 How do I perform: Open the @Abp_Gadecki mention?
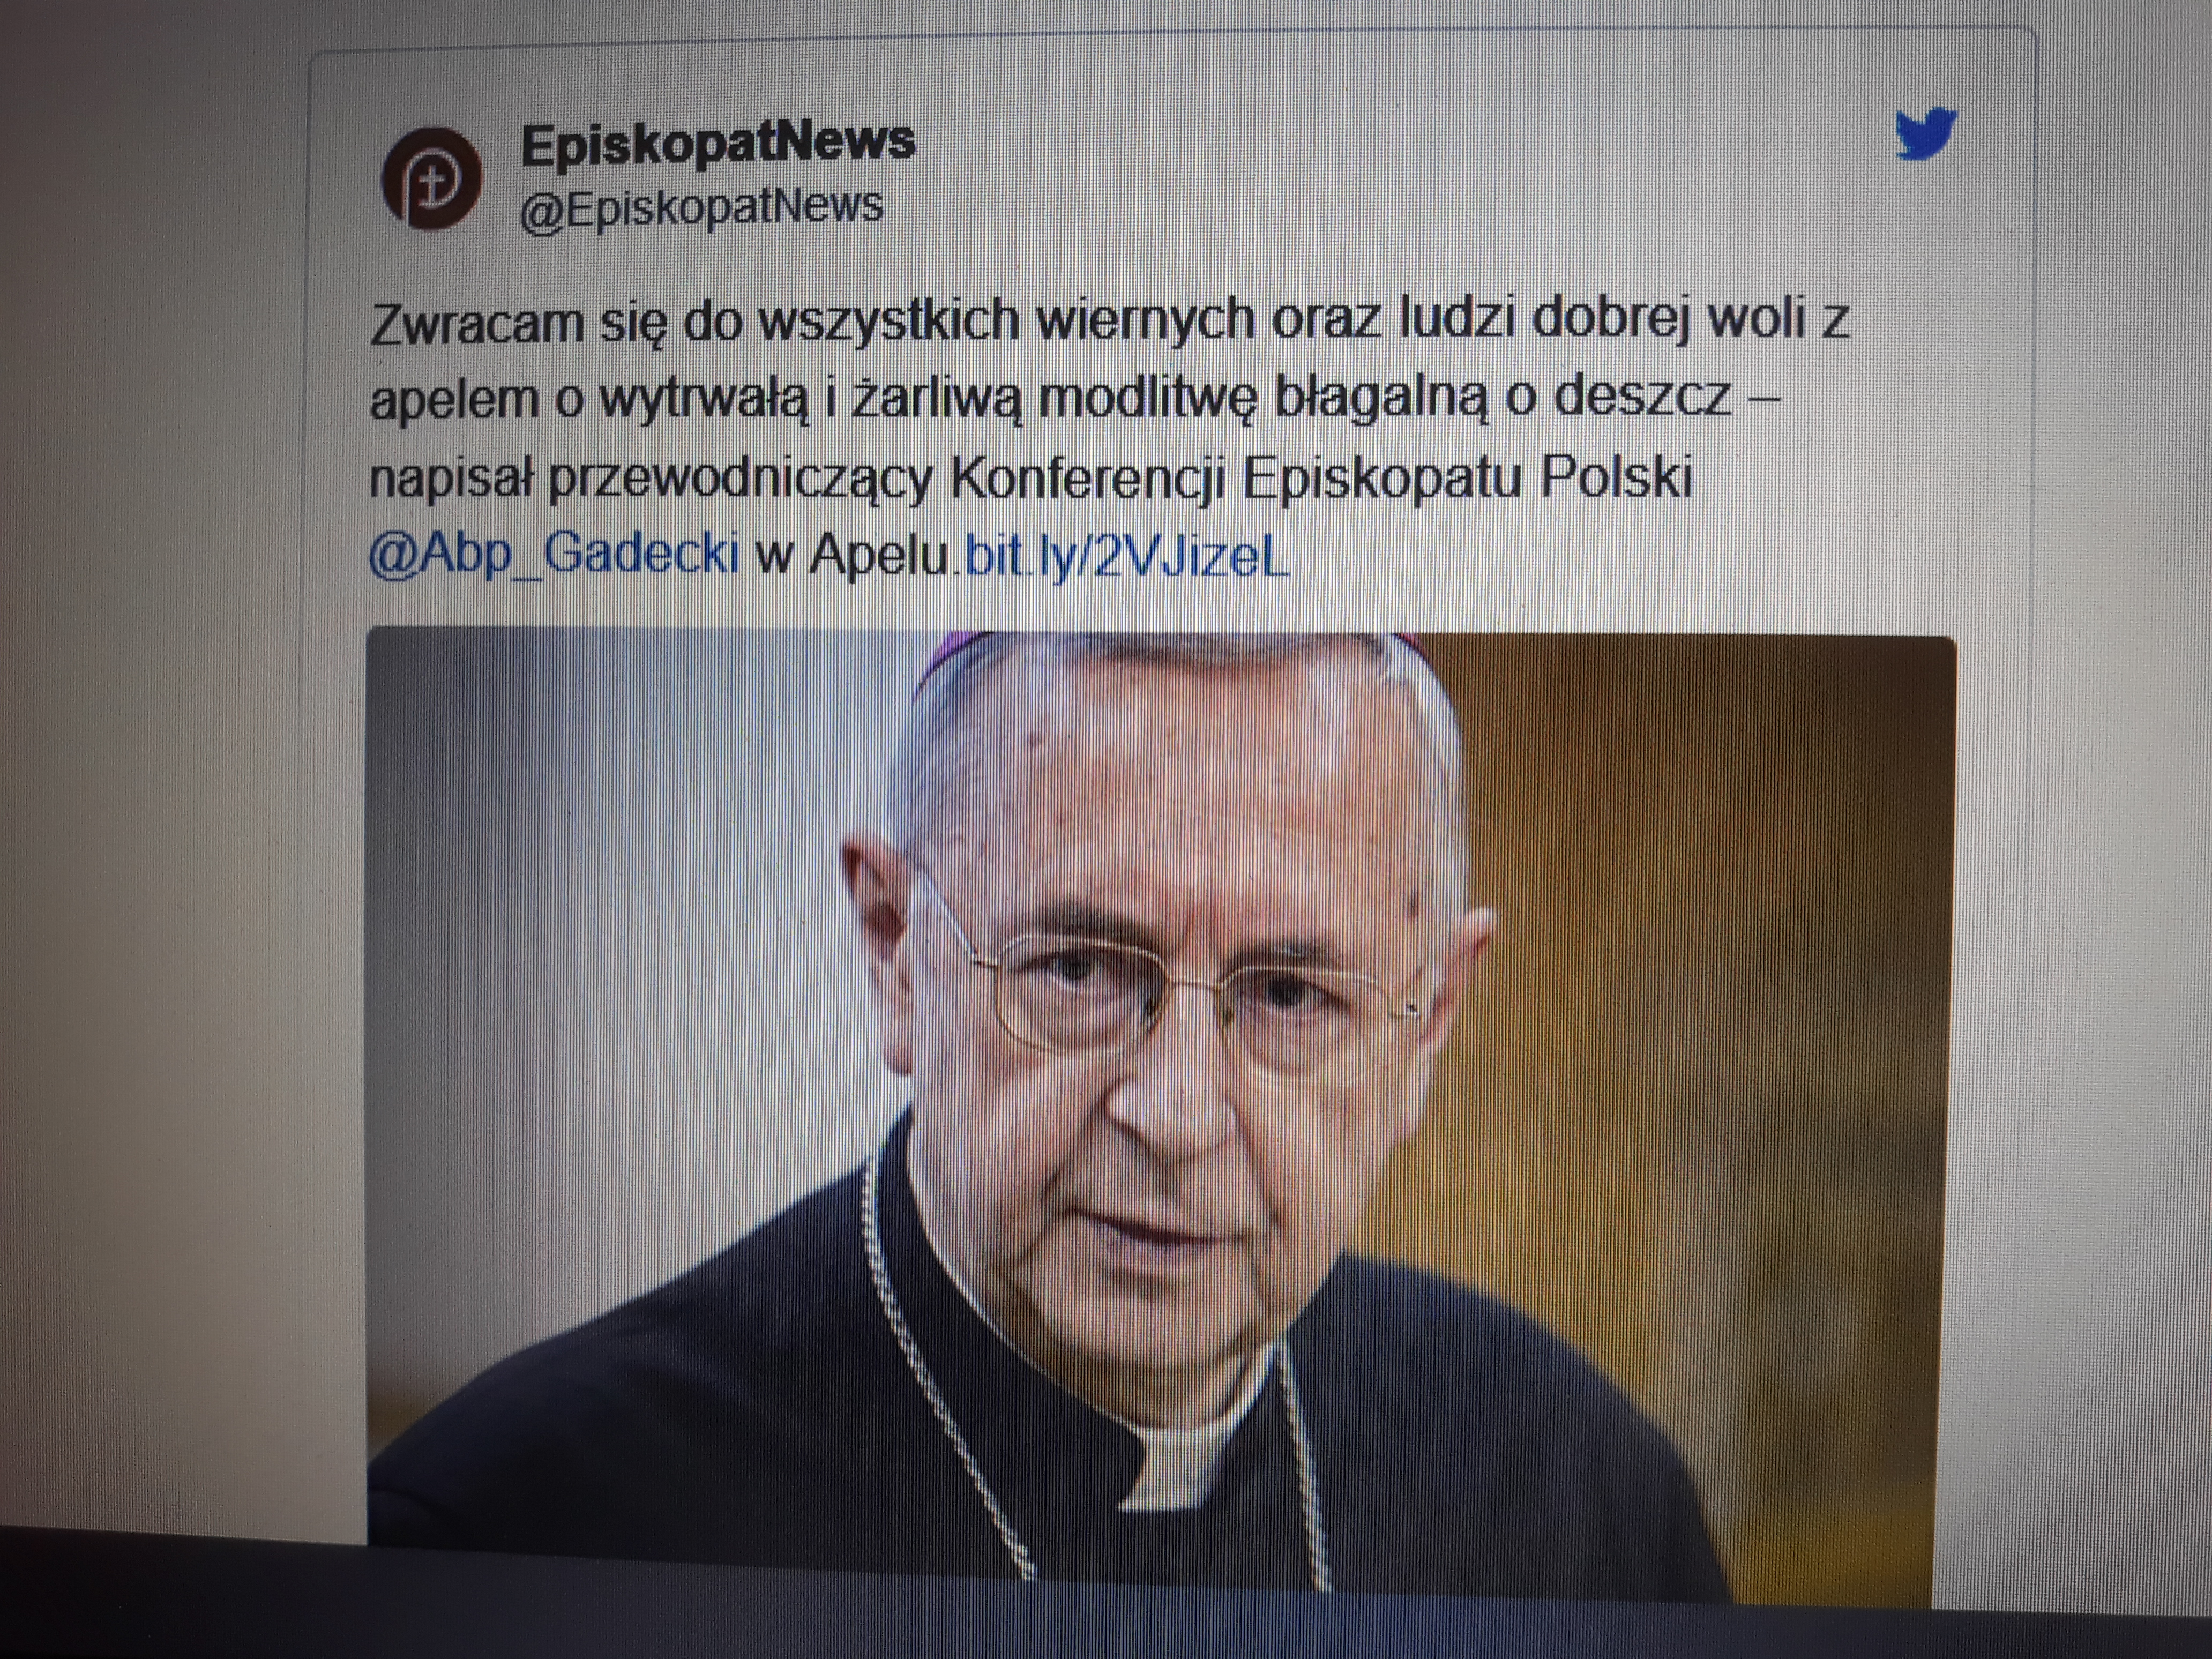(x=555, y=555)
